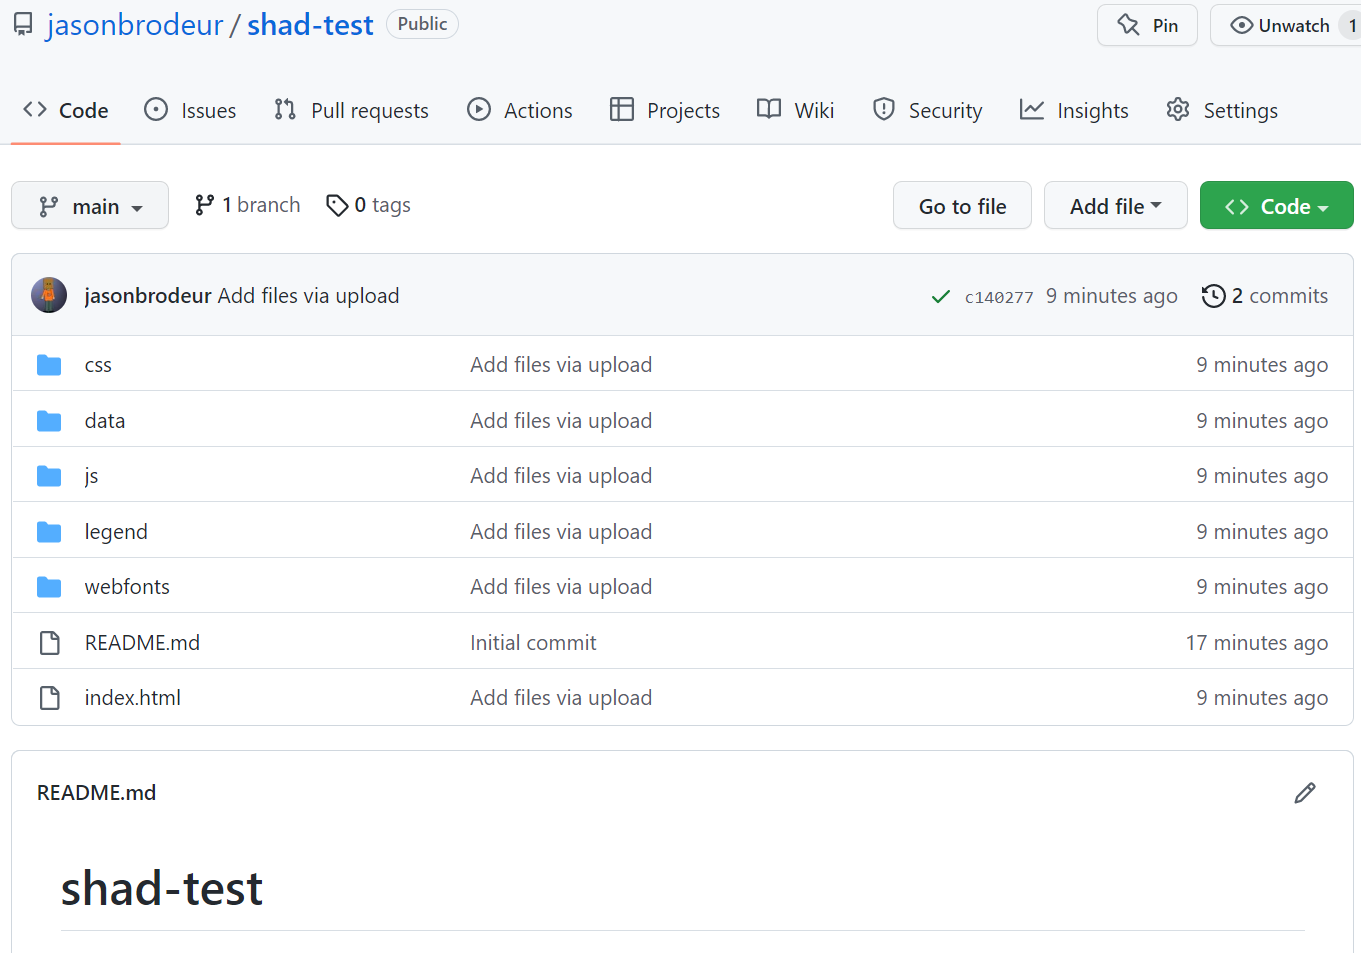Open jasonbrodeur author link in commit bar

[x=148, y=296]
